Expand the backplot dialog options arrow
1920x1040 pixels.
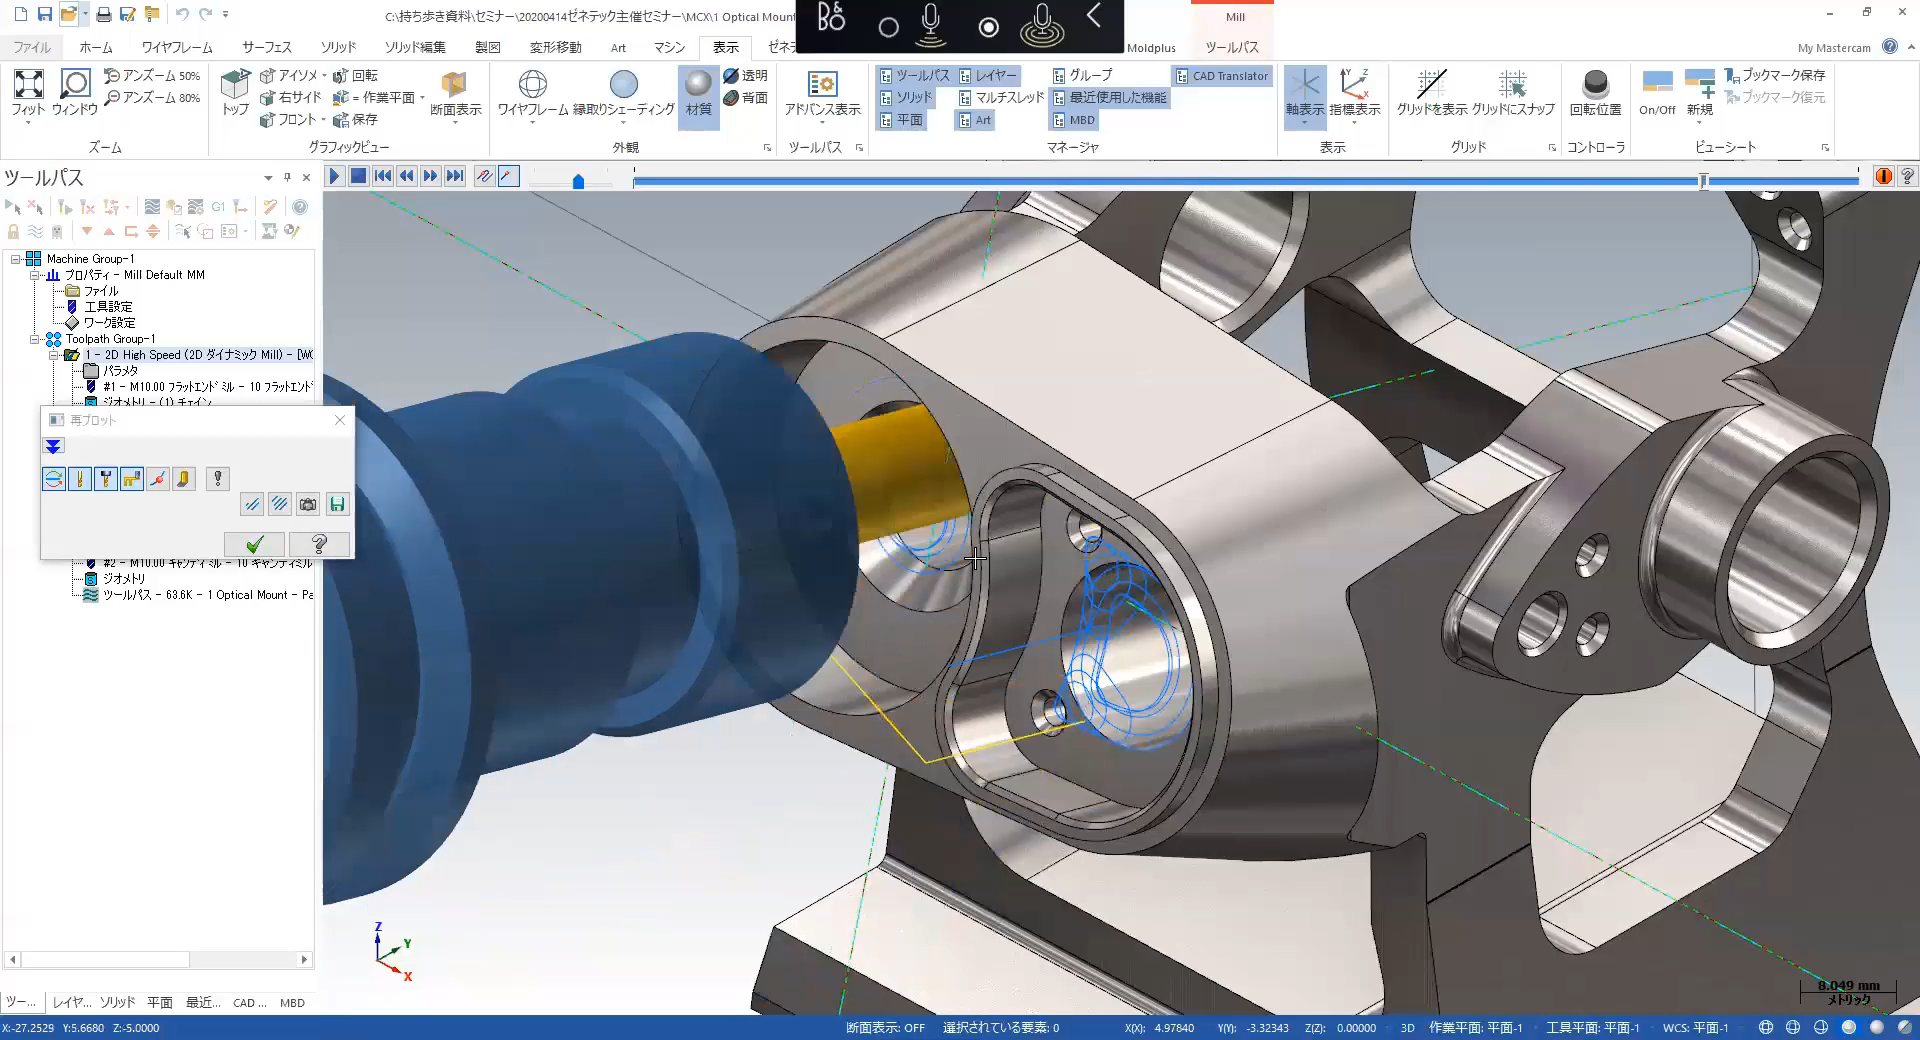tap(54, 446)
